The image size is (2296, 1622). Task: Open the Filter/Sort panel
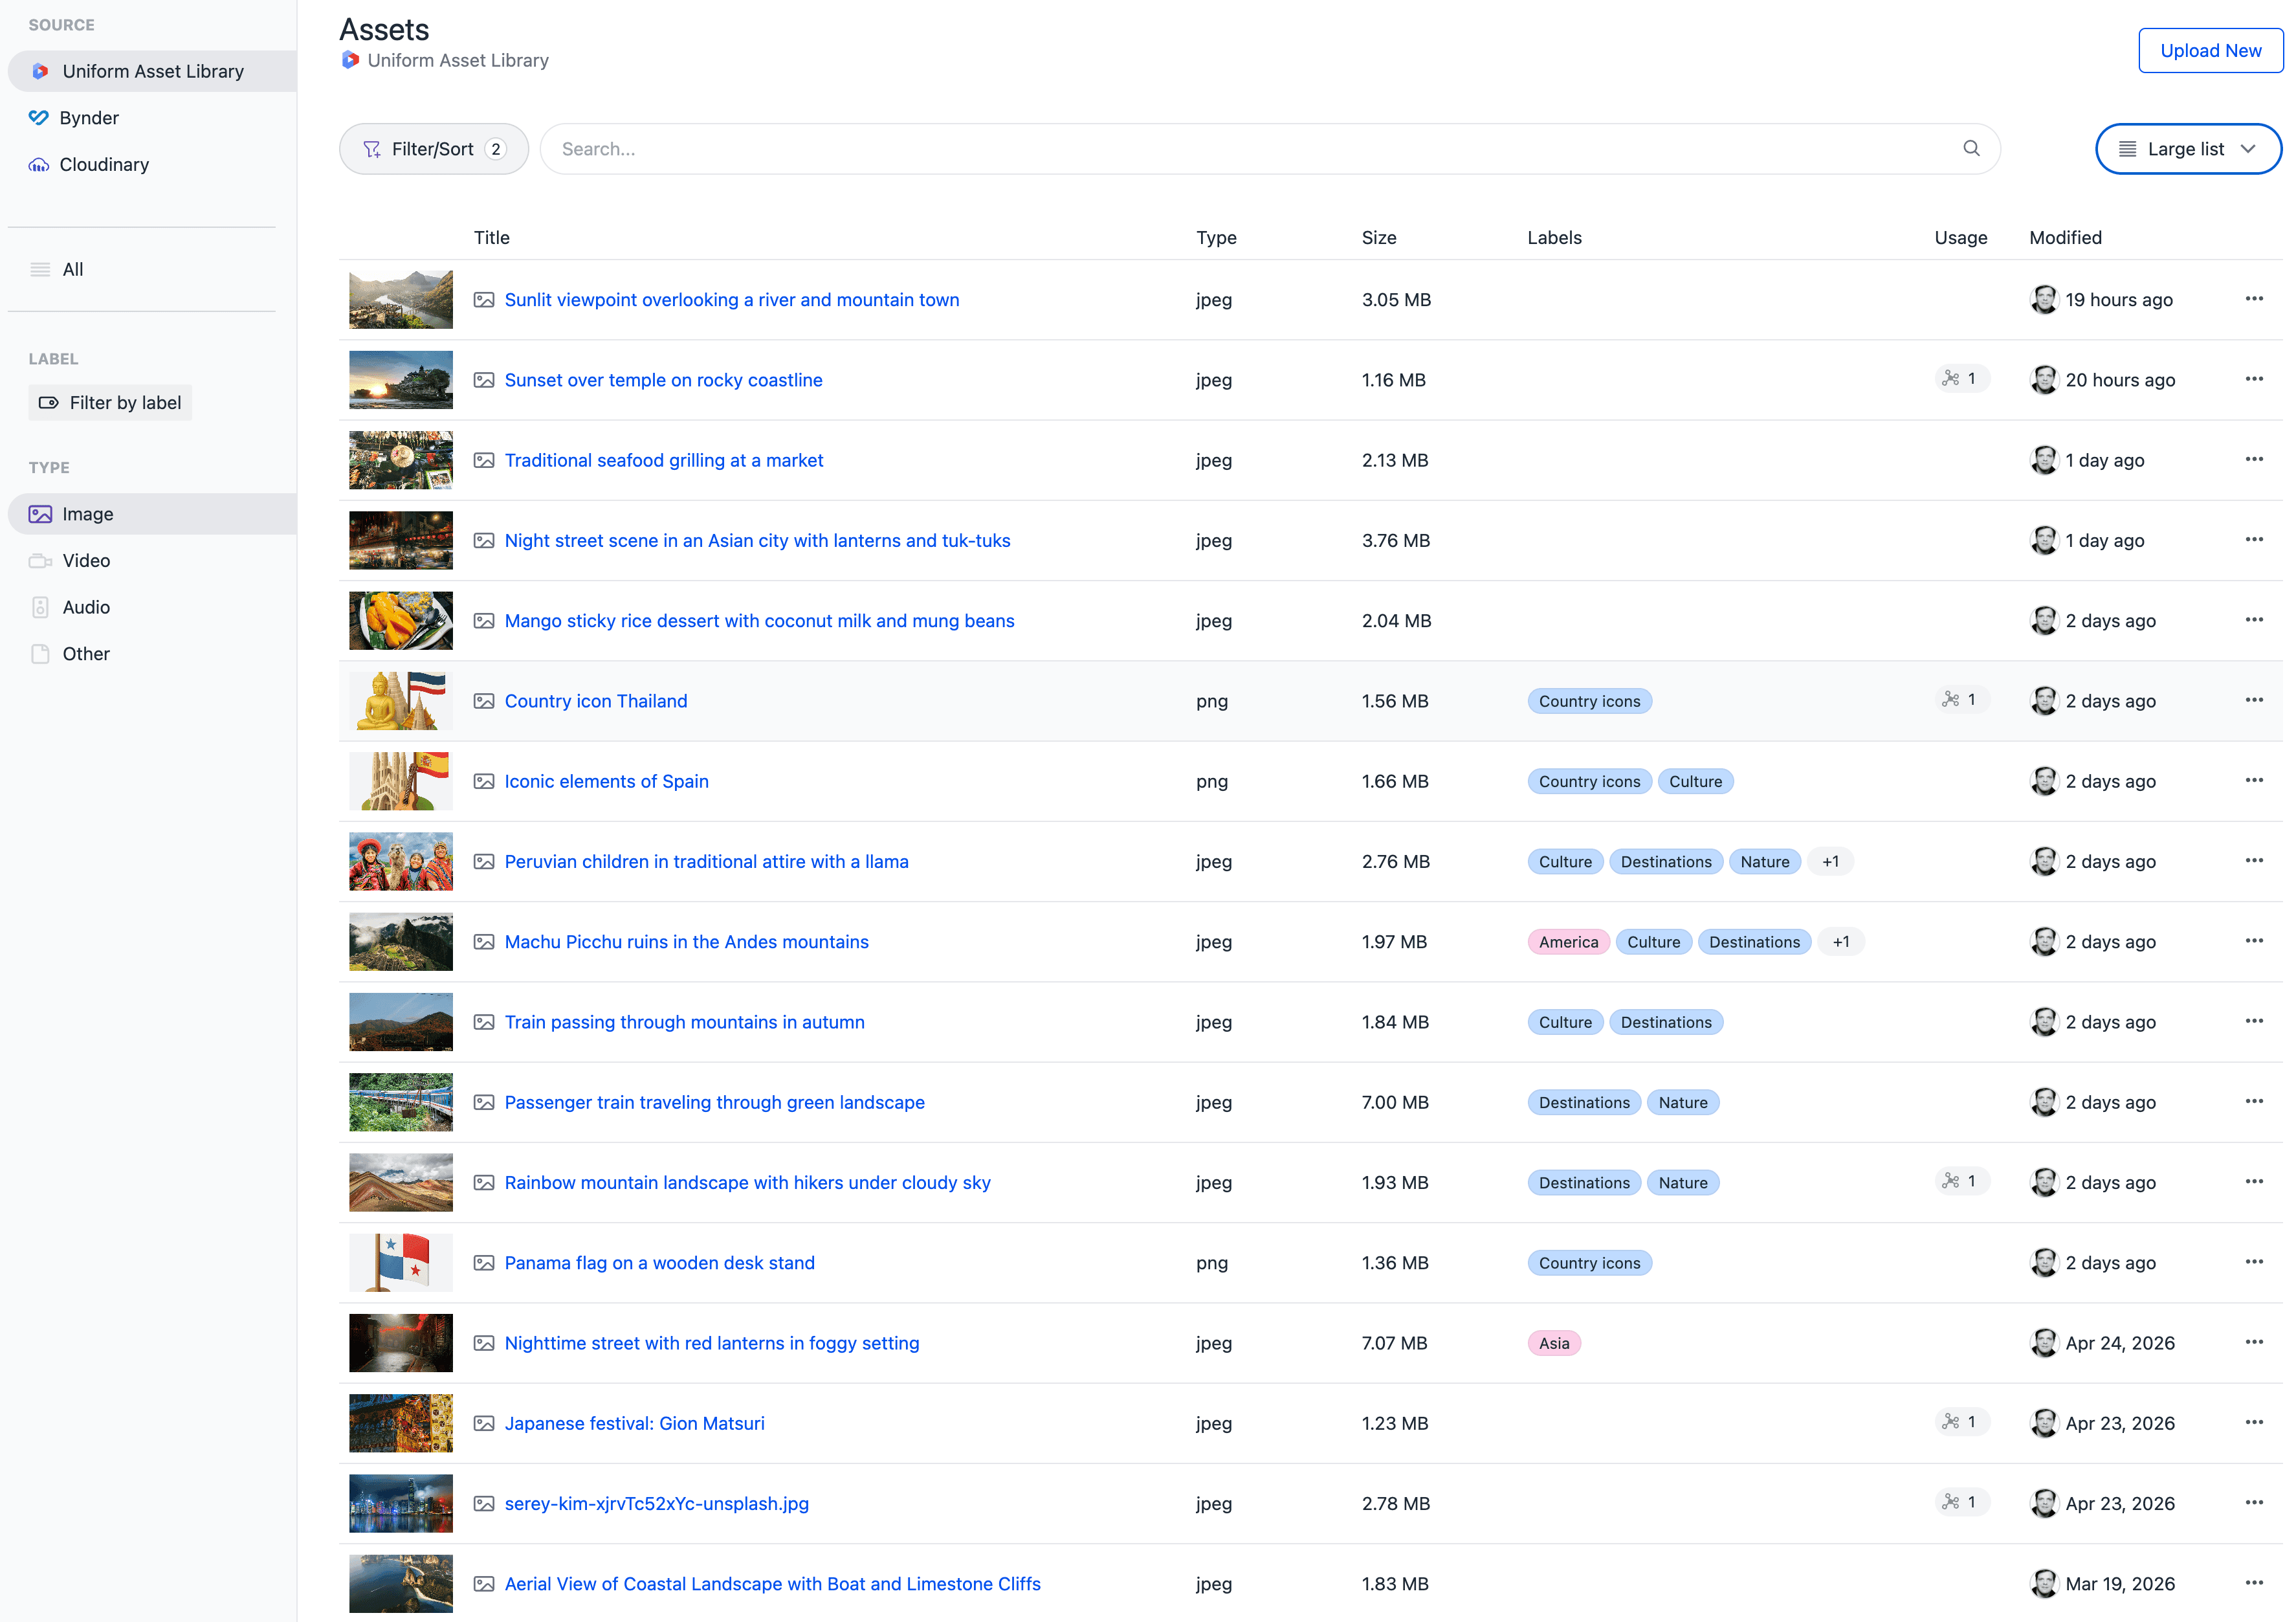pos(434,149)
